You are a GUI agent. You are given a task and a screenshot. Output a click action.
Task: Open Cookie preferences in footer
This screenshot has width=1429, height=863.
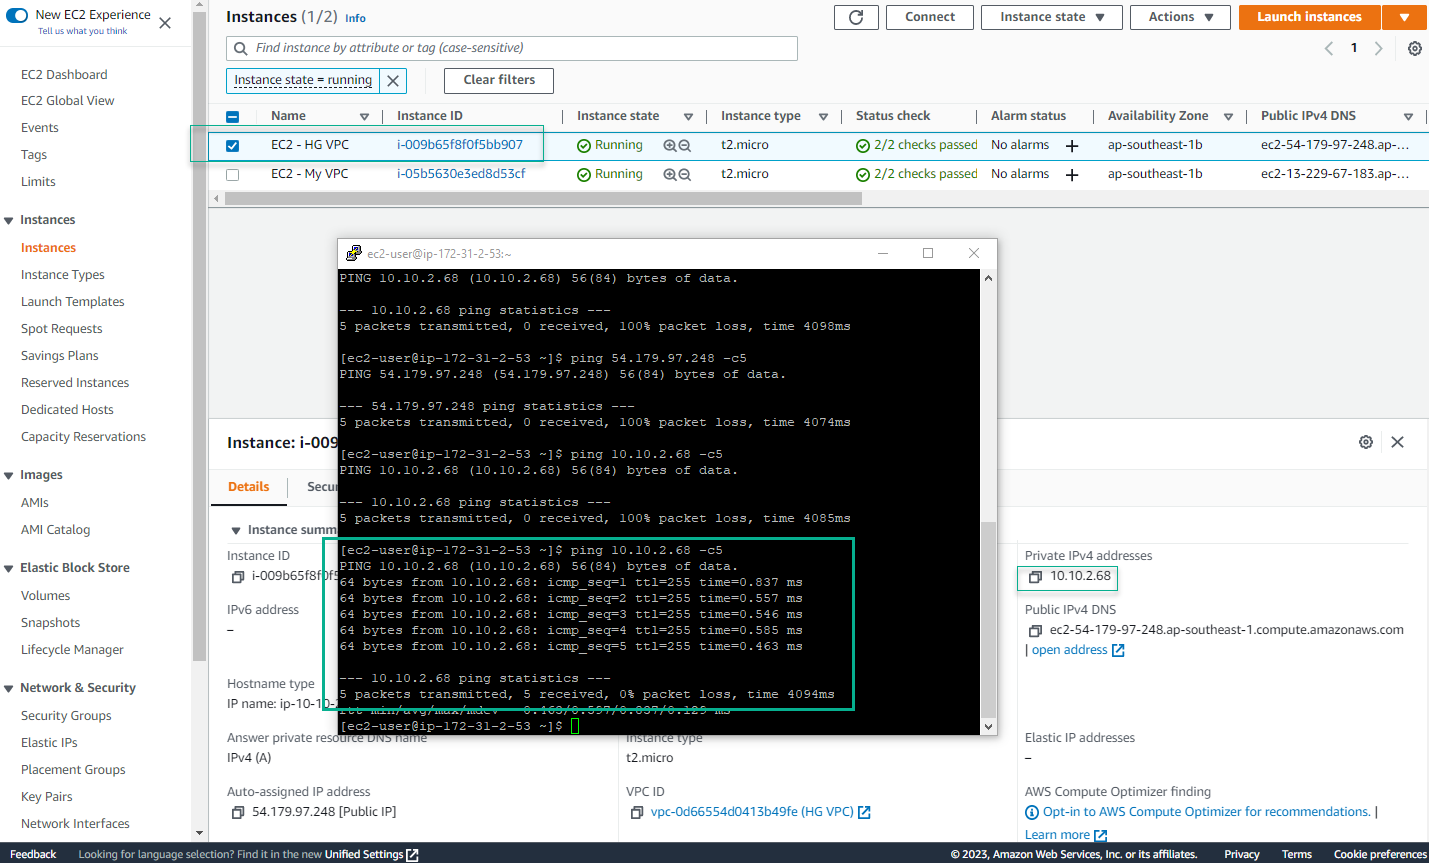tap(1380, 854)
